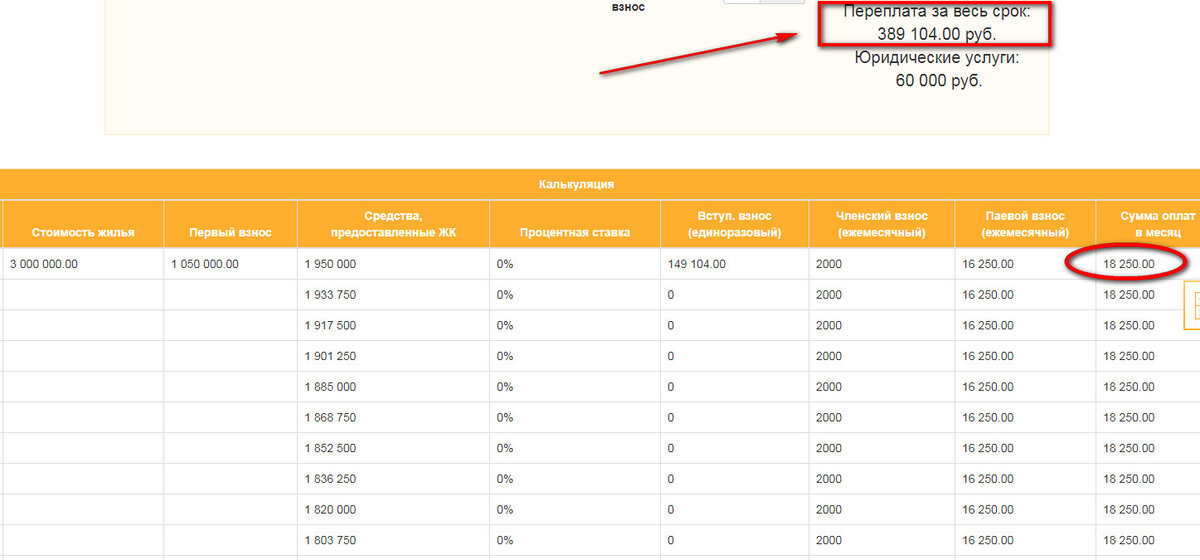Click the 1 917 500 funds cell
This screenshot has height=560, width=1200.
(393, 326)
